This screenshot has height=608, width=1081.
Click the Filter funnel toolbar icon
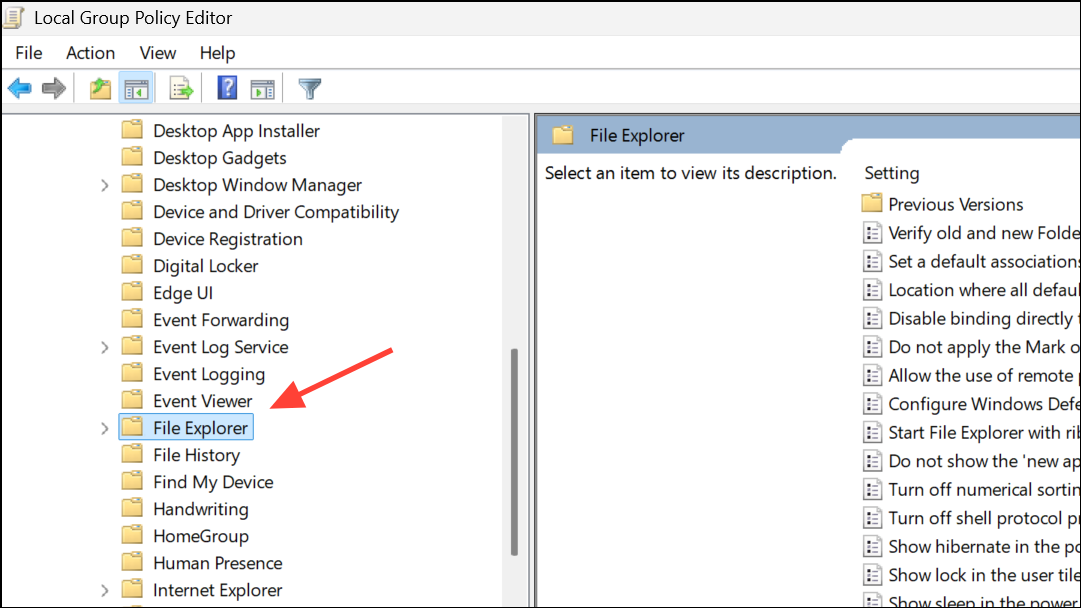click(x=310, y=88)
